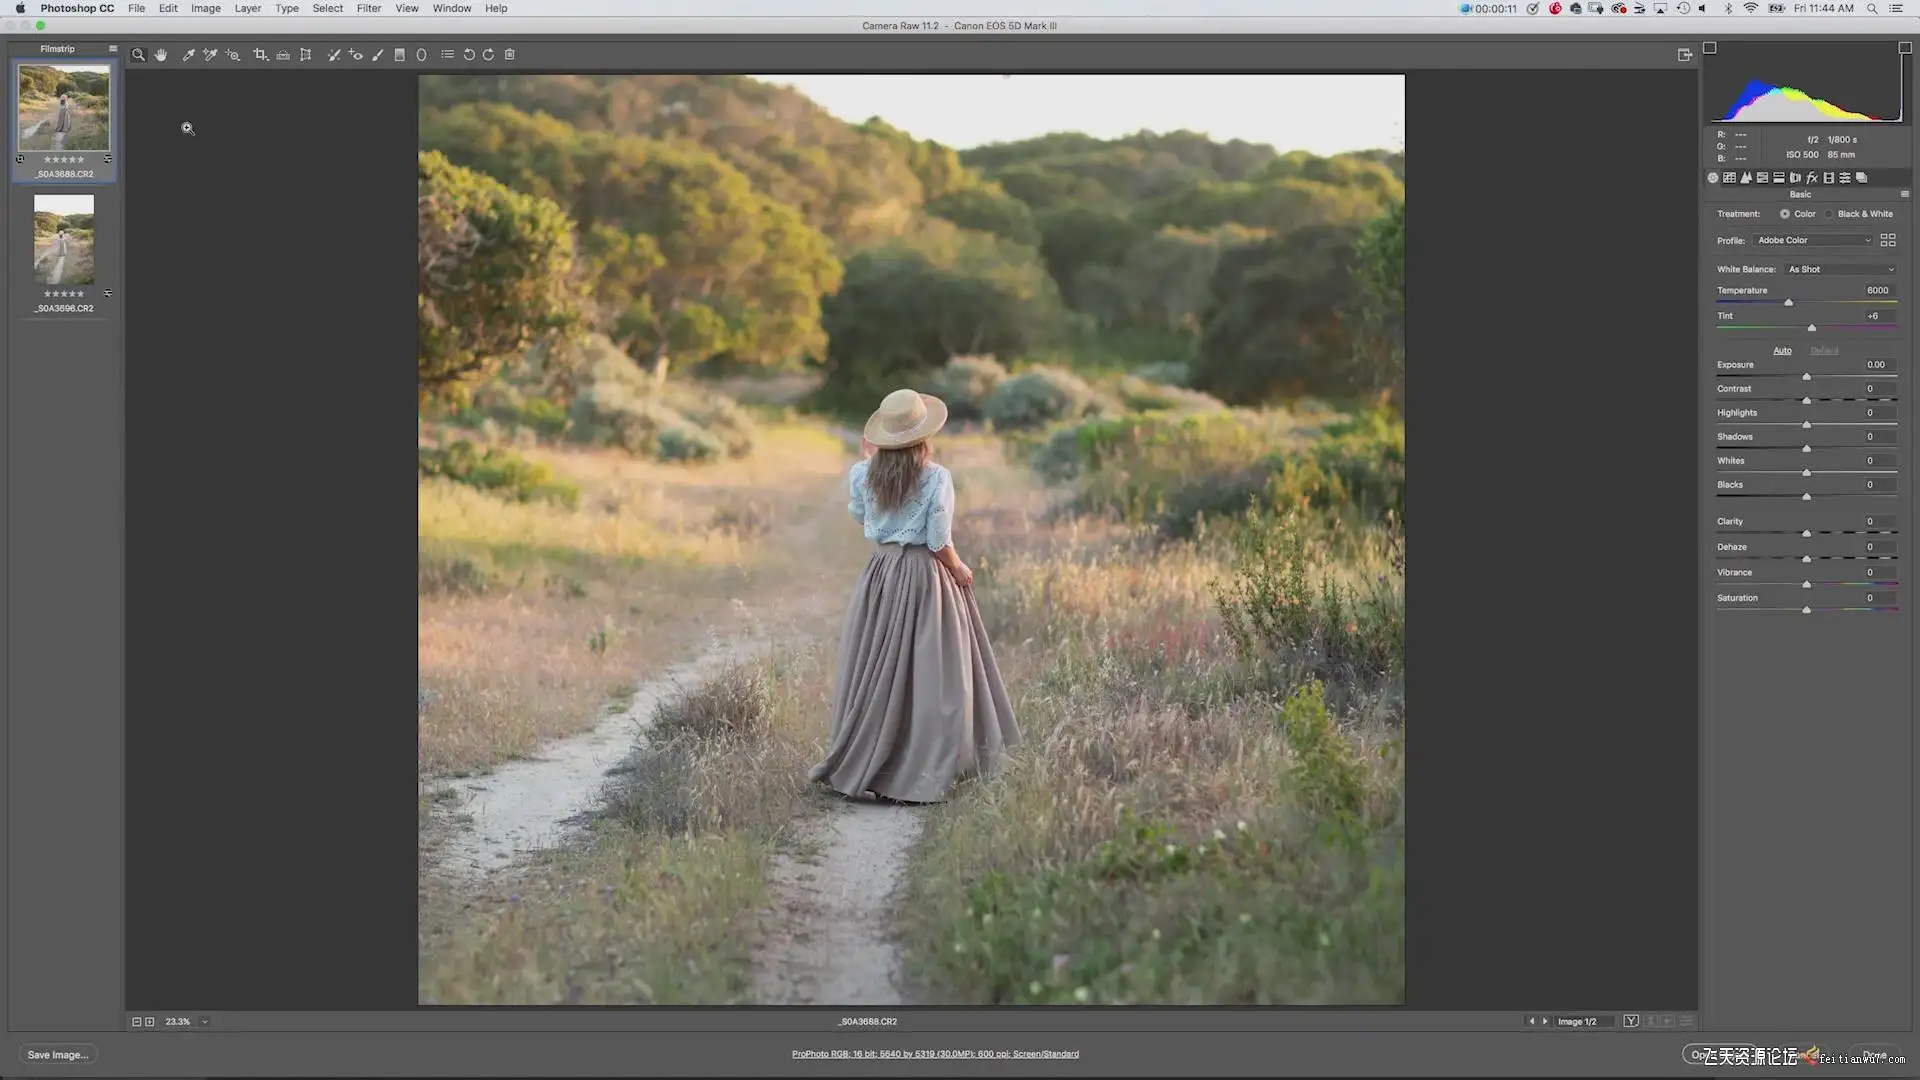1920x1080 pixels.
Task: Click the Temperature slider handle
Action: [x=1789, y=302]
